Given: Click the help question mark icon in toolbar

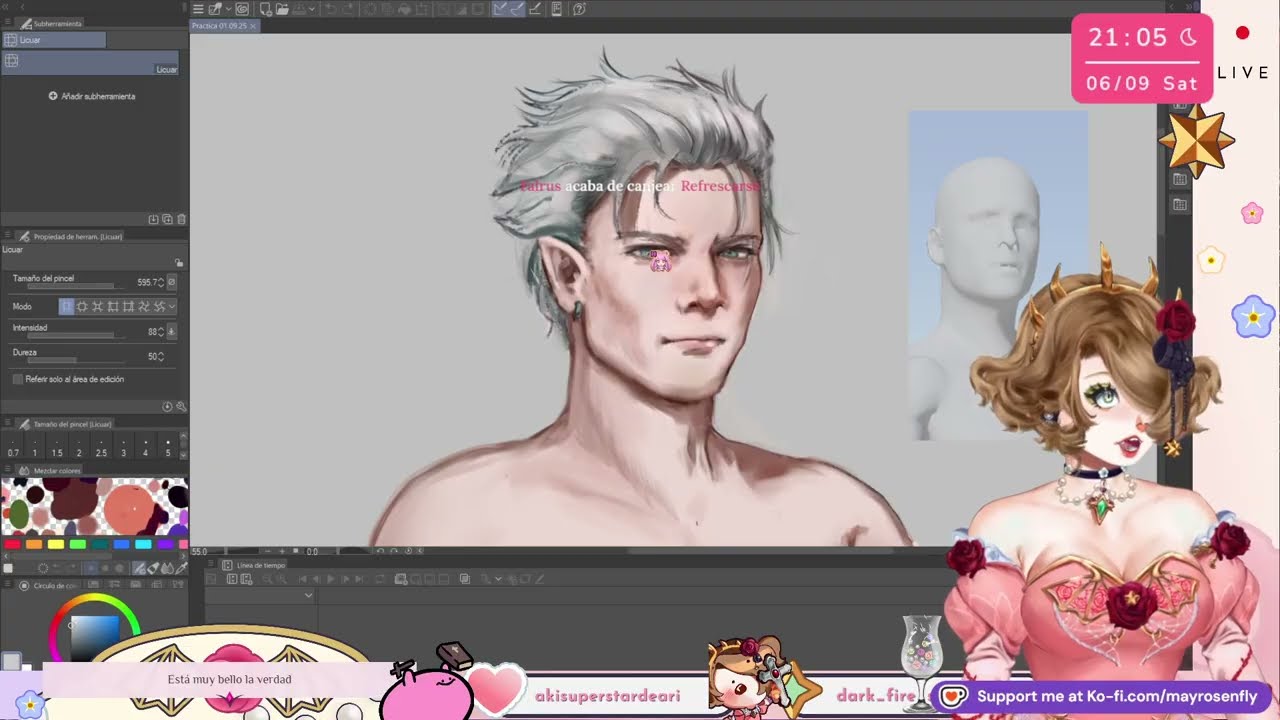Looking at the screenshot, I should 579,9.
